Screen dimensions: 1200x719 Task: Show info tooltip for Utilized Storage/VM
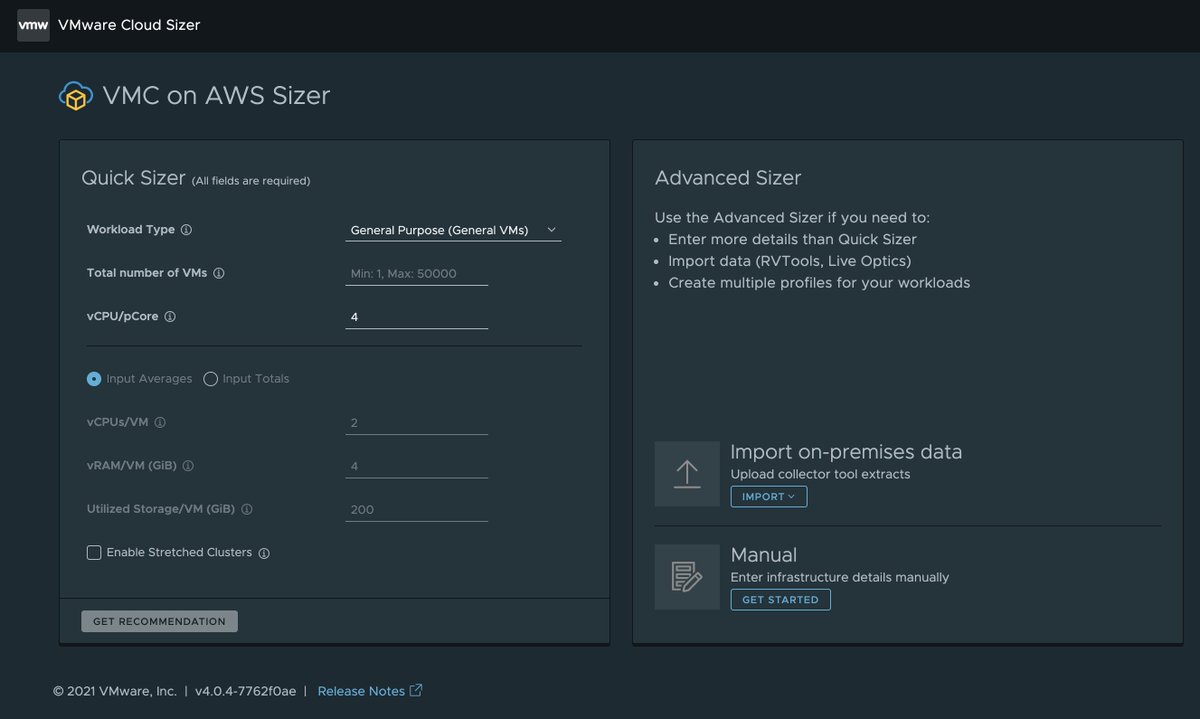click(247, 509)
